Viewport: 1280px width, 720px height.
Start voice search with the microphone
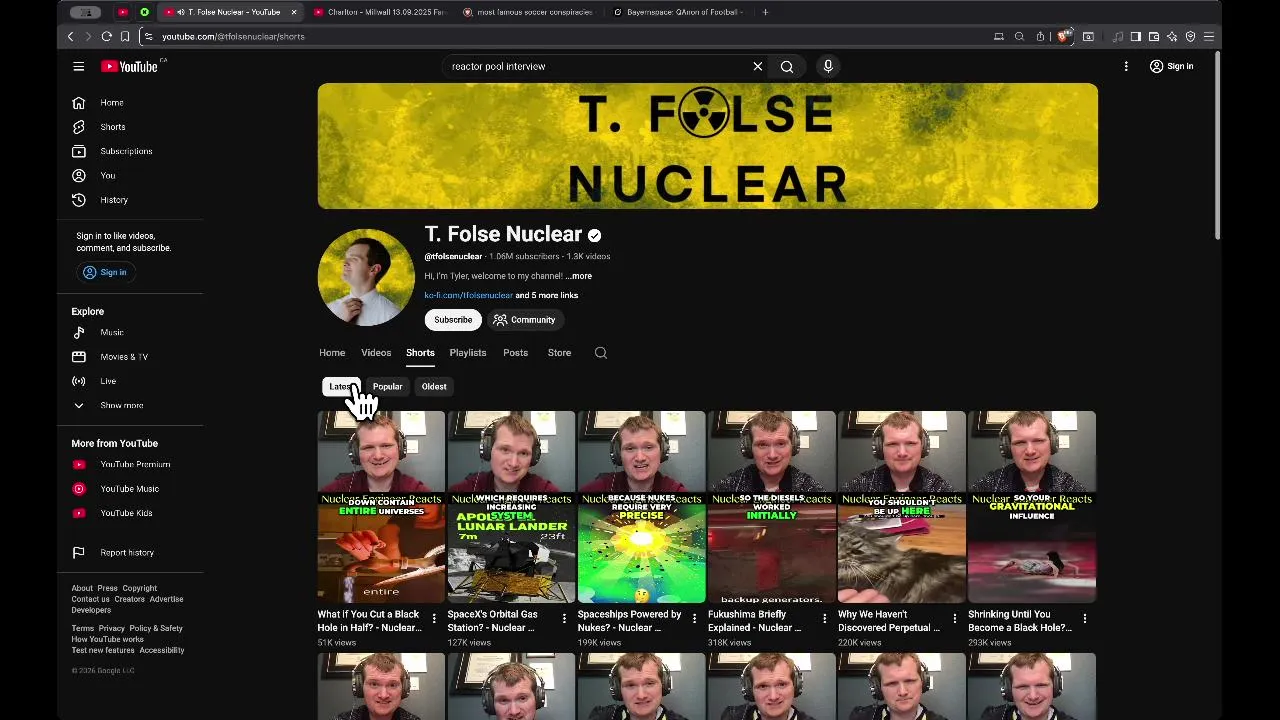828,66
